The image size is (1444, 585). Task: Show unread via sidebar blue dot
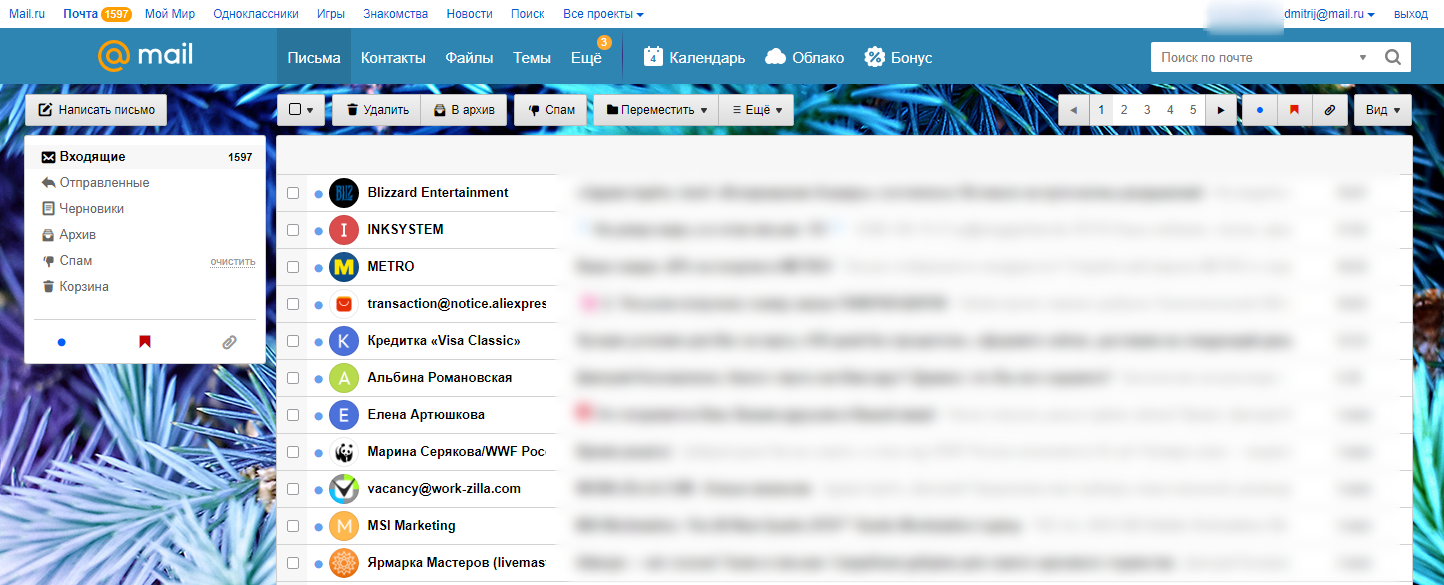pyautogui.click(x=62, y=342)
